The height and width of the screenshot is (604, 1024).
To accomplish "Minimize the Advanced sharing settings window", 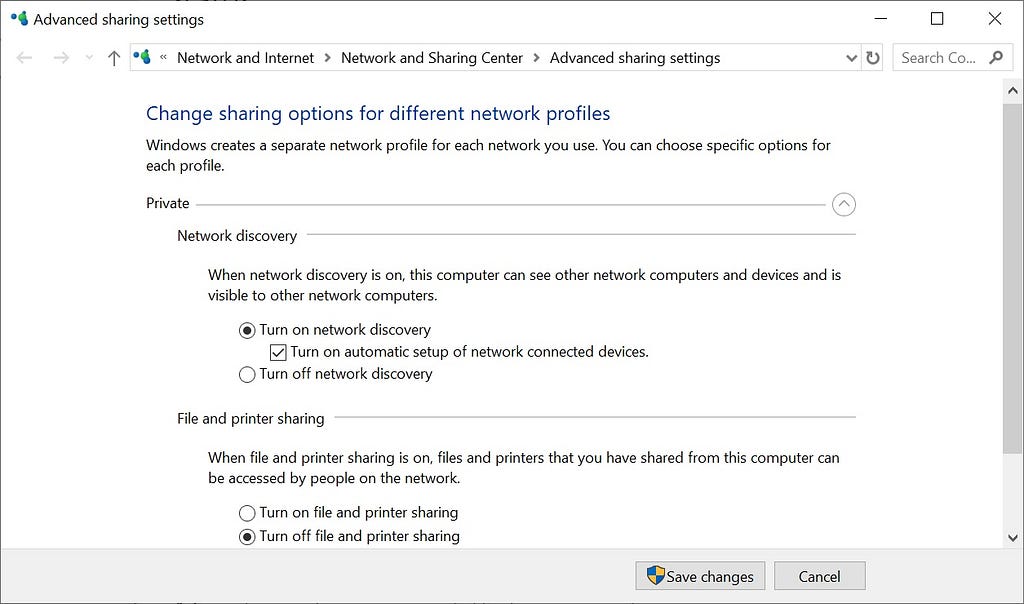I will pyautogui.click(x=881, y=19).
